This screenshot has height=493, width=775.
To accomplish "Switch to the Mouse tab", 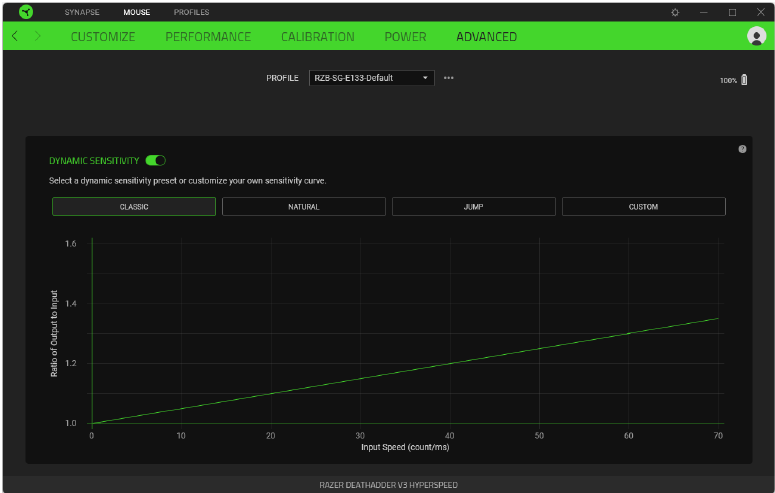I will coord(137,12).
